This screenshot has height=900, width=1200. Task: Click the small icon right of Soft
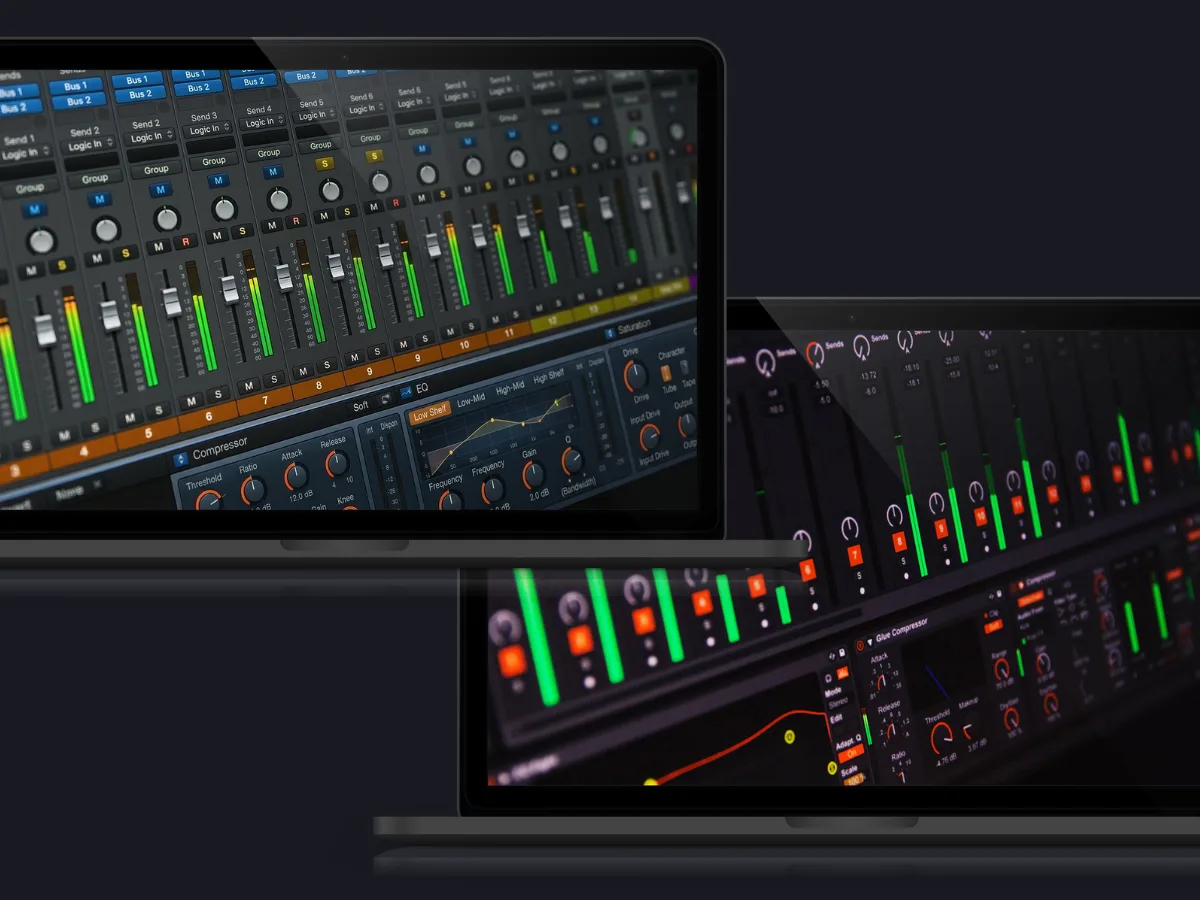[385, 398]
